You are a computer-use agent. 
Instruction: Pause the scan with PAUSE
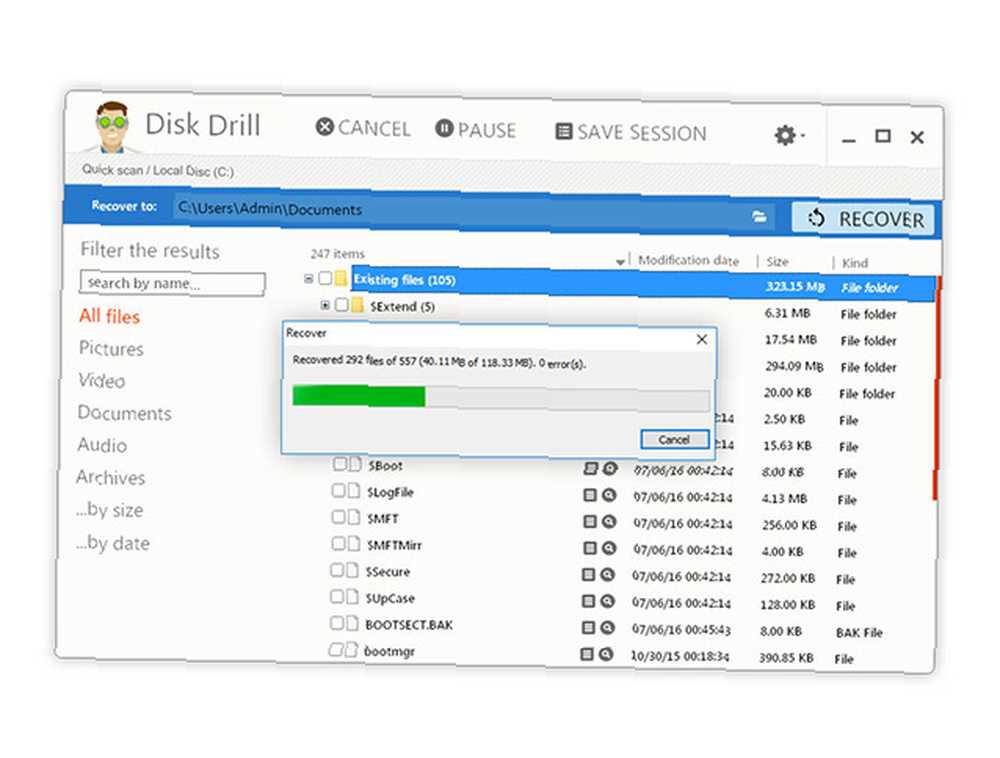476,129
